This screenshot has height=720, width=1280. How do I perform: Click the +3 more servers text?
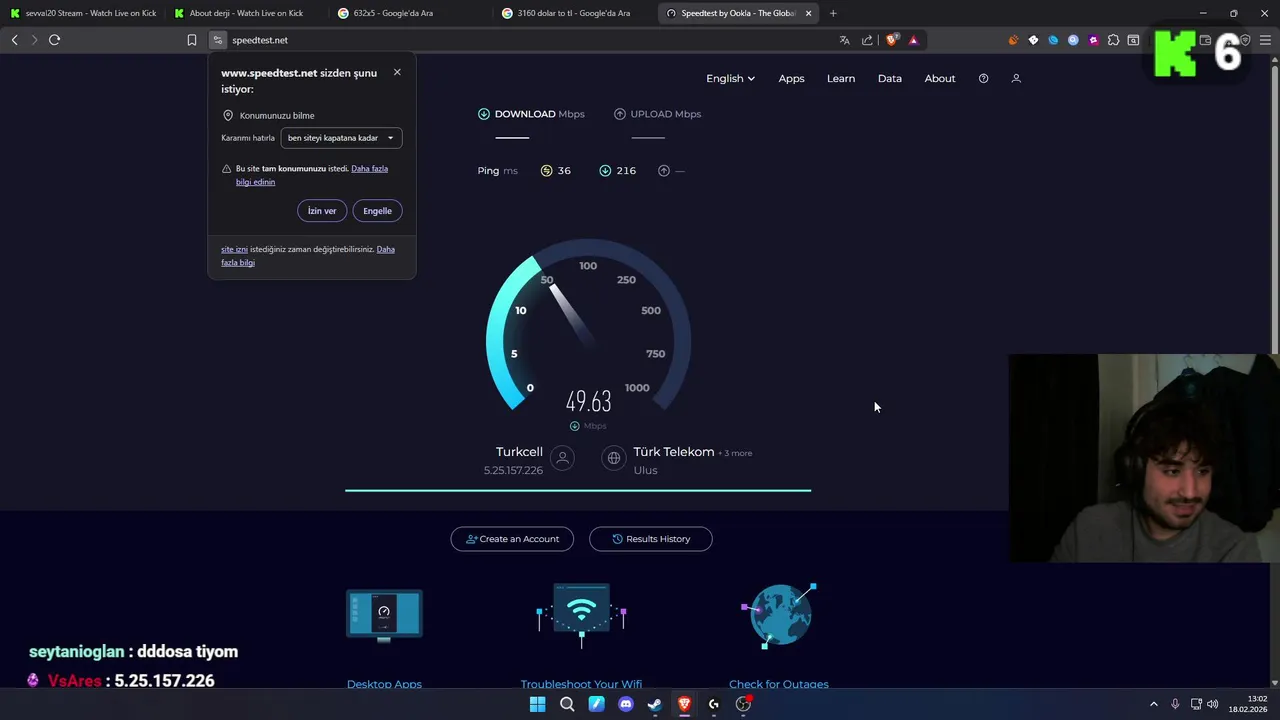pyautogui.click(x=735, y=453)
